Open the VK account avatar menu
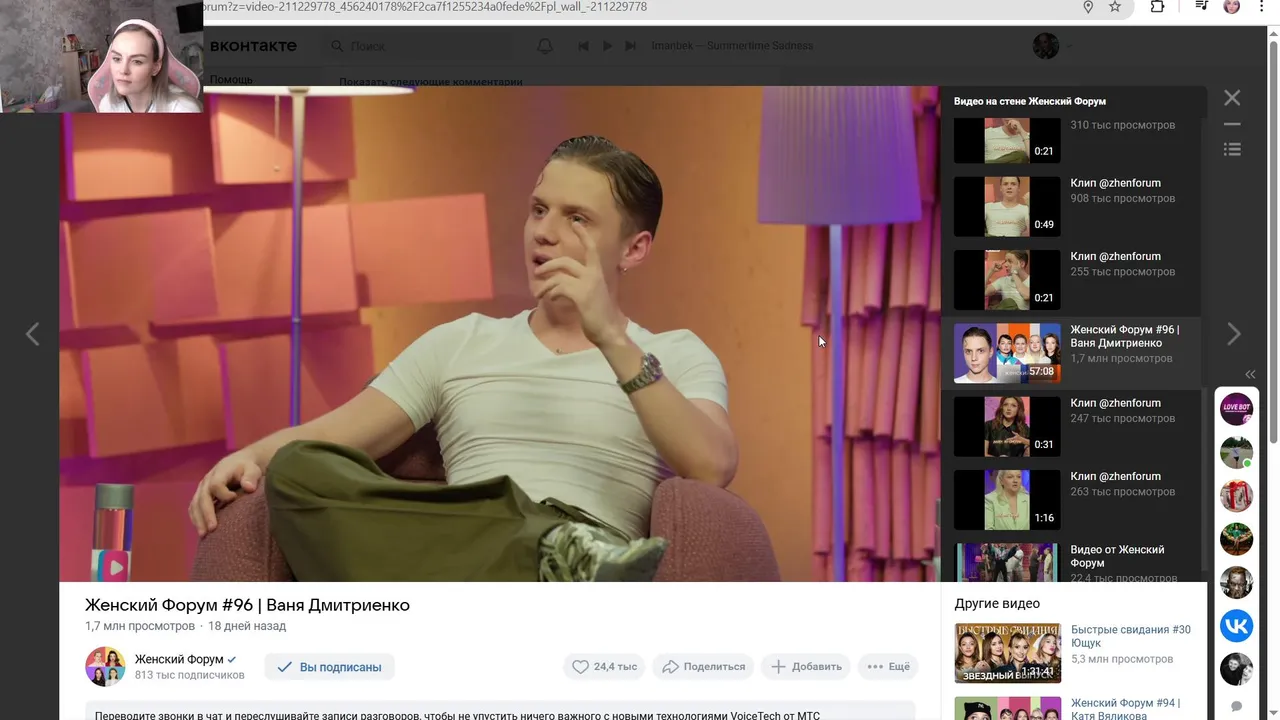 tap(1046, 46)
